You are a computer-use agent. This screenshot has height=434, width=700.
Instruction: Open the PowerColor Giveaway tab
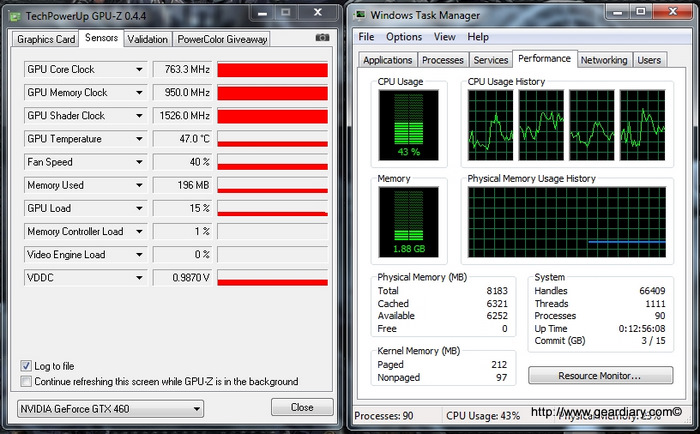tap(222, 39)
